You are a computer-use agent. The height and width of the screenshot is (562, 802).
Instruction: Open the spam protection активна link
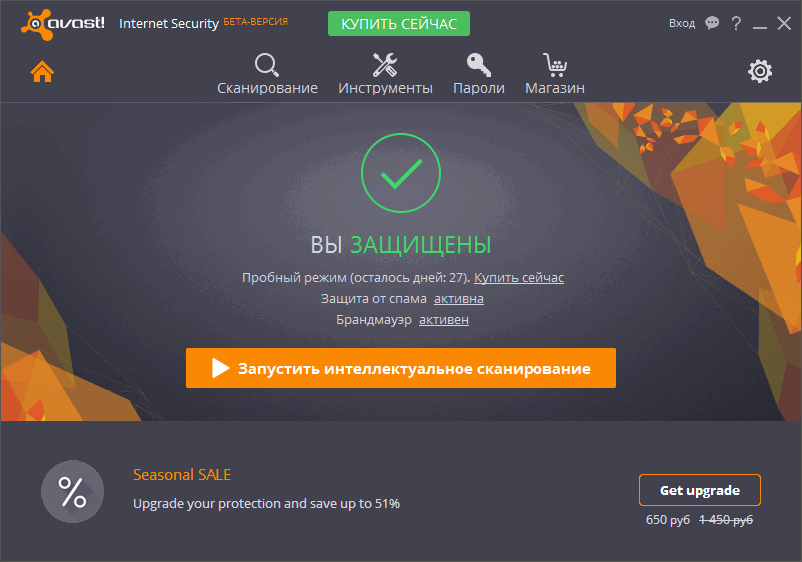click(x=459, y=299)
